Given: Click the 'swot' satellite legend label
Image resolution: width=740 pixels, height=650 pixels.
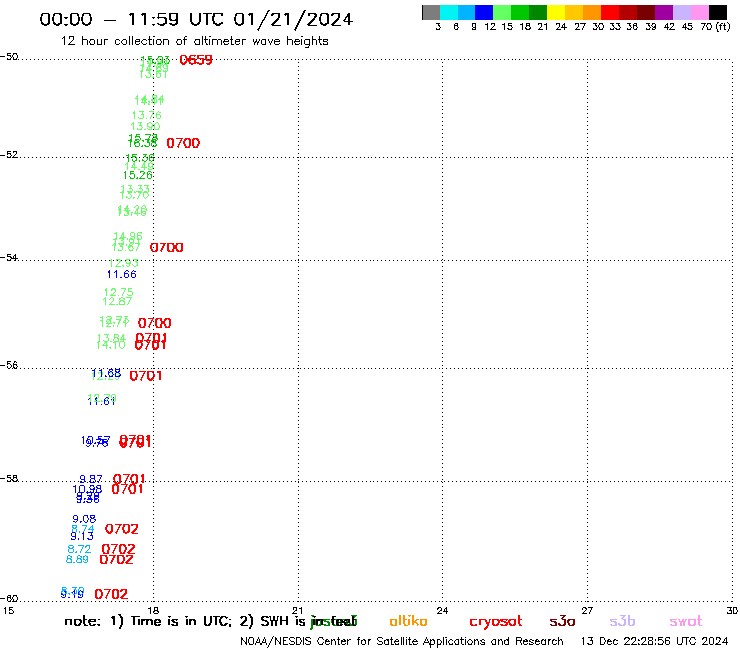Looking at the screenshot, I should (685, 621).
